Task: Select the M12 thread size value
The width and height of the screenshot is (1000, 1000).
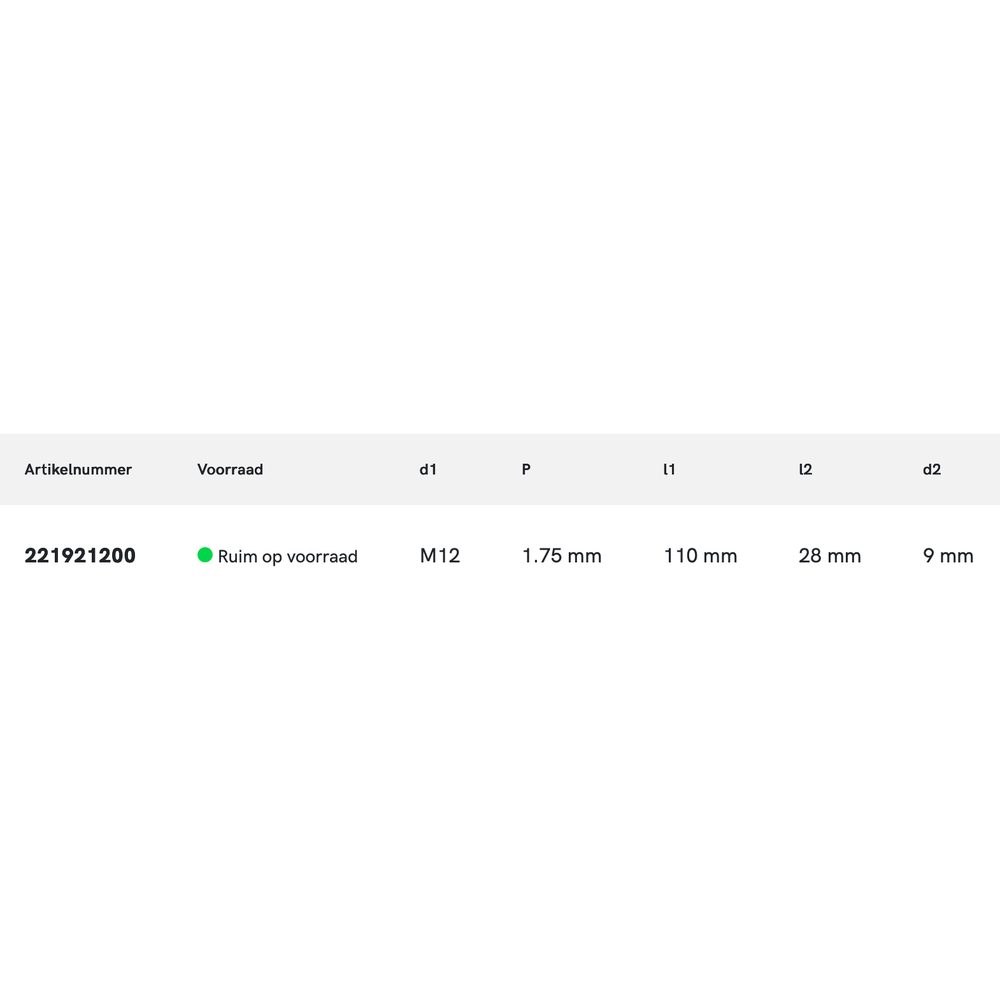Action: (440, 556)
